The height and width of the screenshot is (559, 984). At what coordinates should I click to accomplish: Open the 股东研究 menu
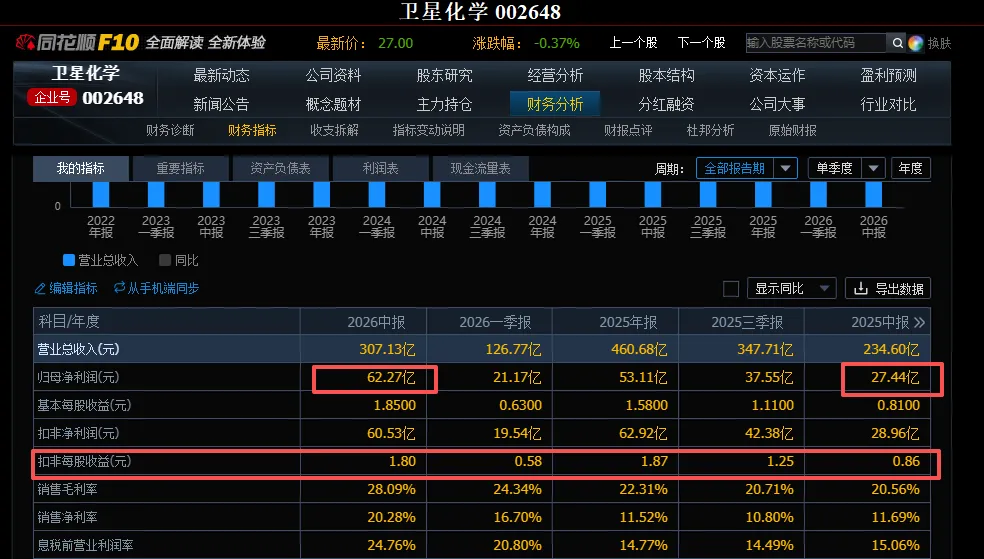point(444,75)
